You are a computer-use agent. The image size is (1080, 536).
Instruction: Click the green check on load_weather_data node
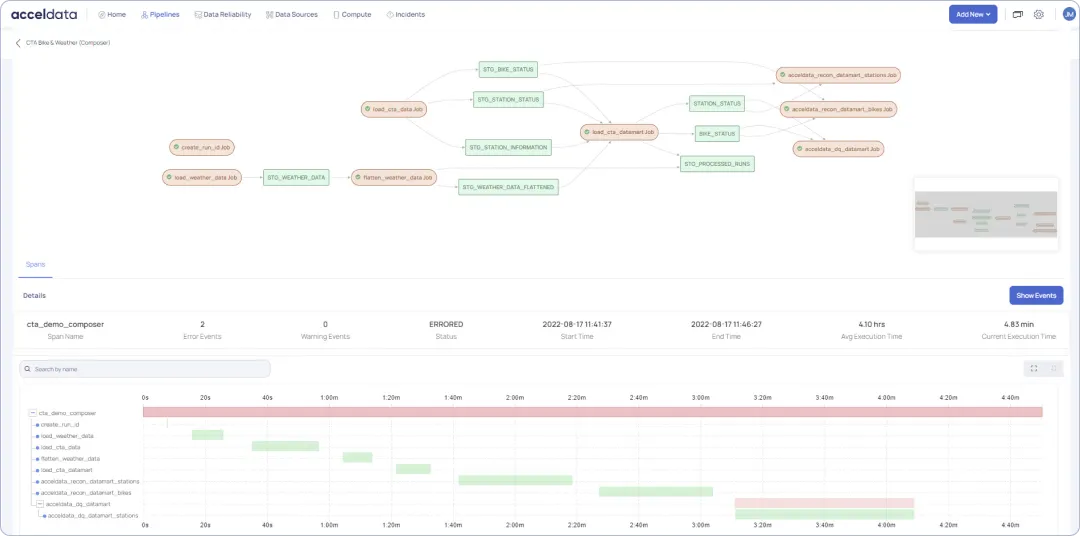[170, 178]
